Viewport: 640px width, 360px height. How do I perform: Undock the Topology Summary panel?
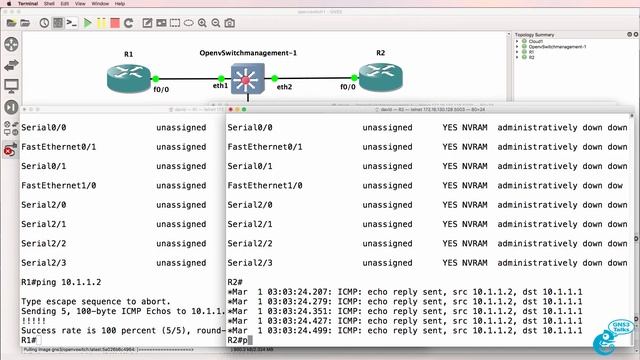(629, 35)
